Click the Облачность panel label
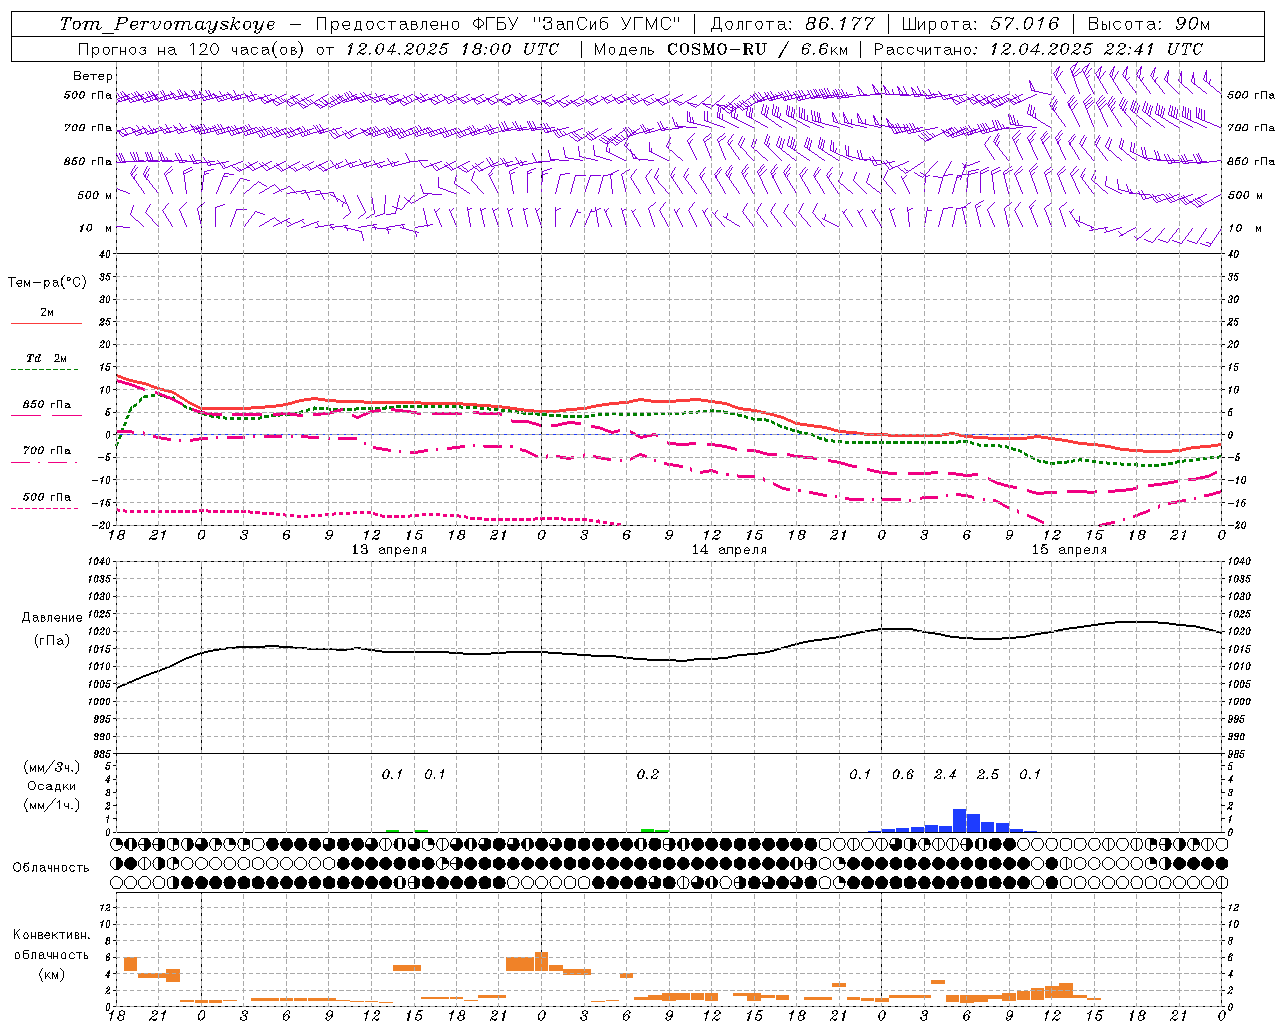1280x1024 pixels. coord(51,868)
